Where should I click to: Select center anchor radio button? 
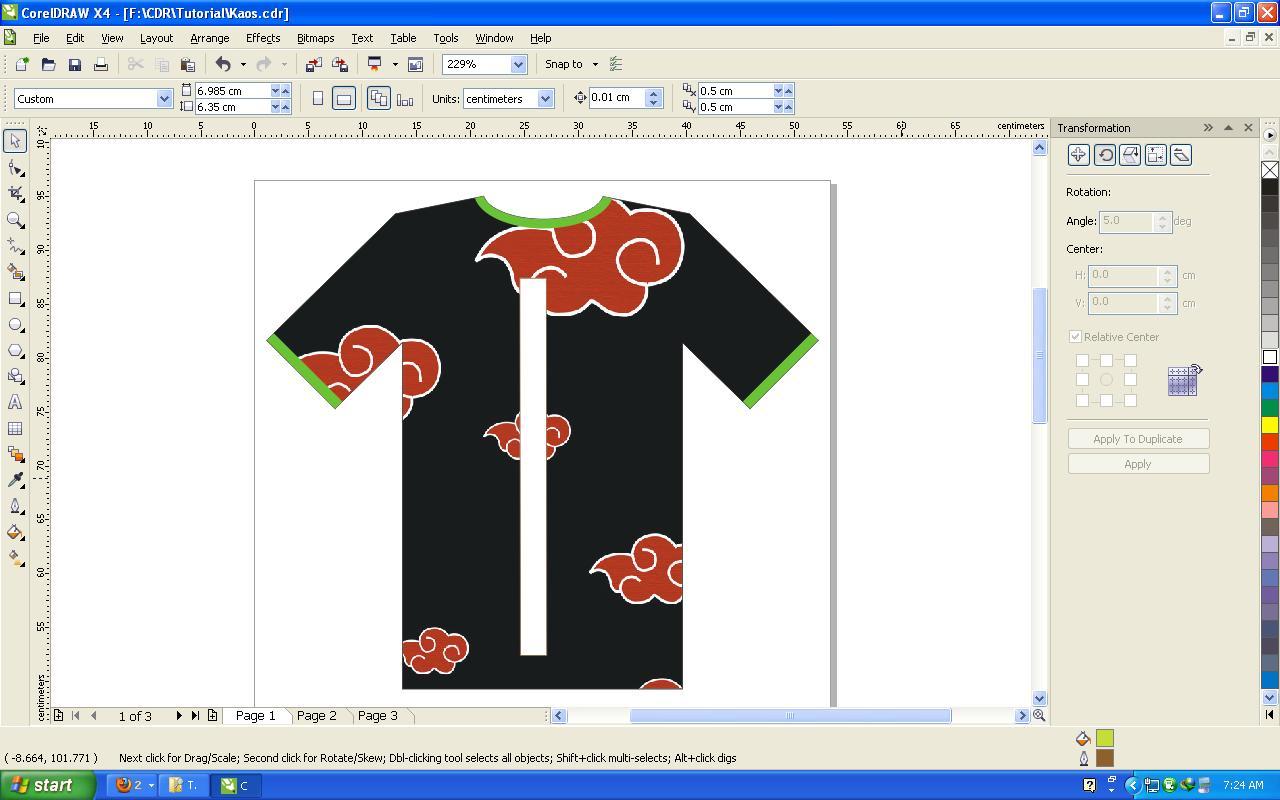[x=1106, y=380]
